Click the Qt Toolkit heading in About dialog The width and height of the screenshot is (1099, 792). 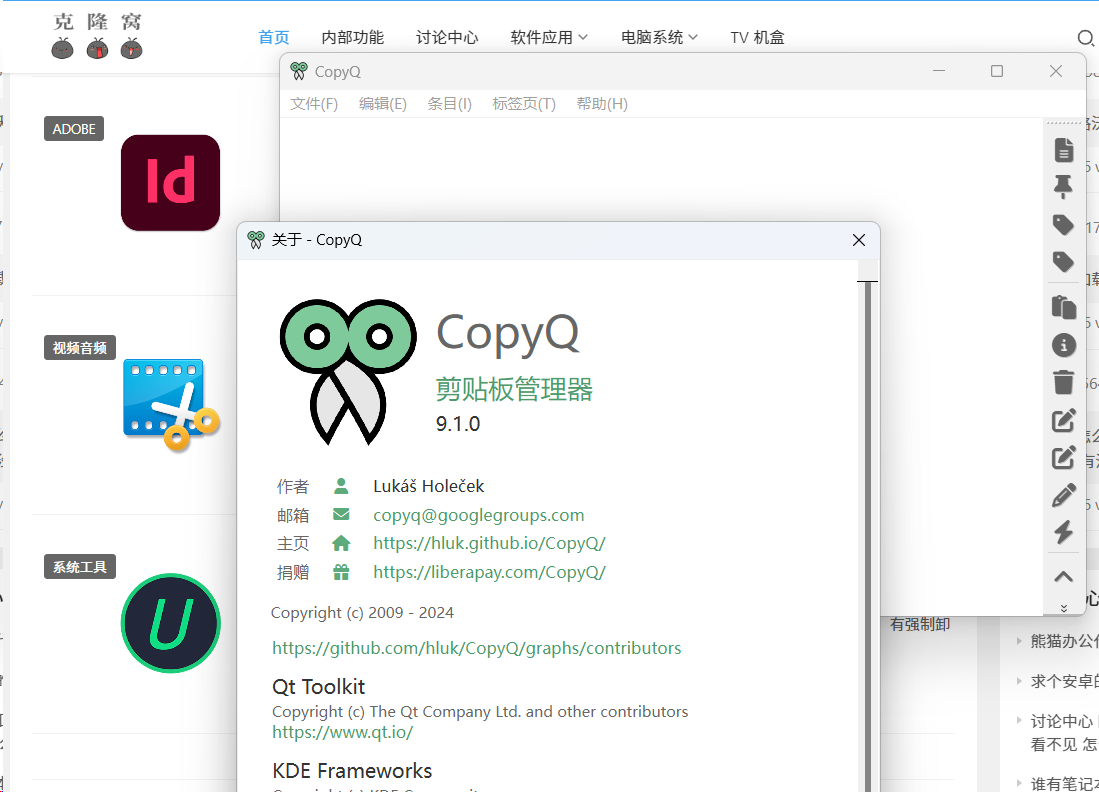click(x=319, y=686)
